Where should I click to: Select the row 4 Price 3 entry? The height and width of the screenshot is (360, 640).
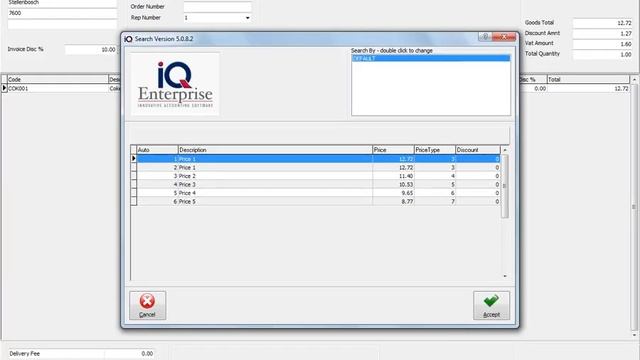(318, 184)
